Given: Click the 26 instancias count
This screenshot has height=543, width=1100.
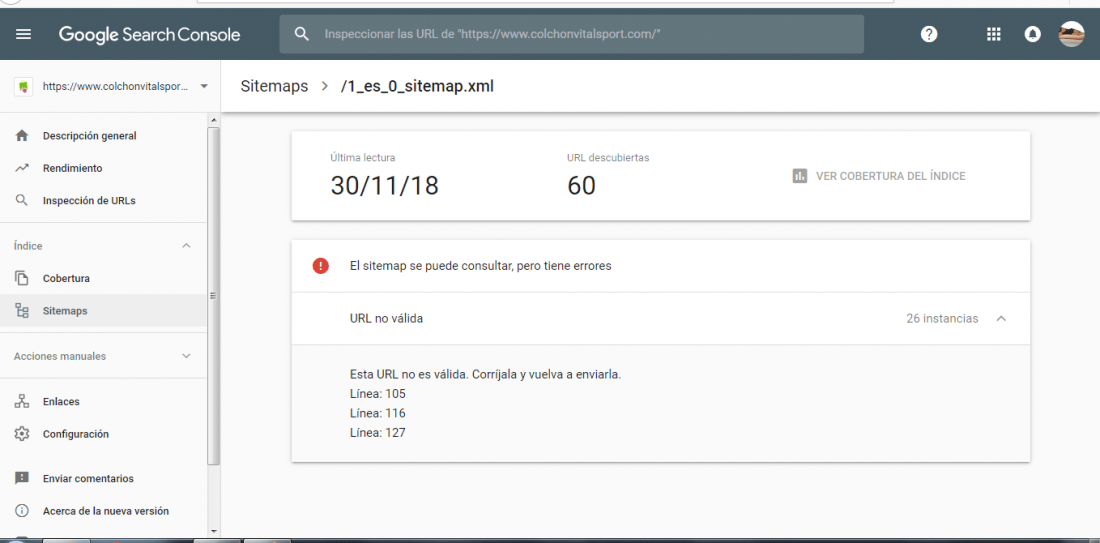Looking at the screenshot, I should tap(942, 319).
